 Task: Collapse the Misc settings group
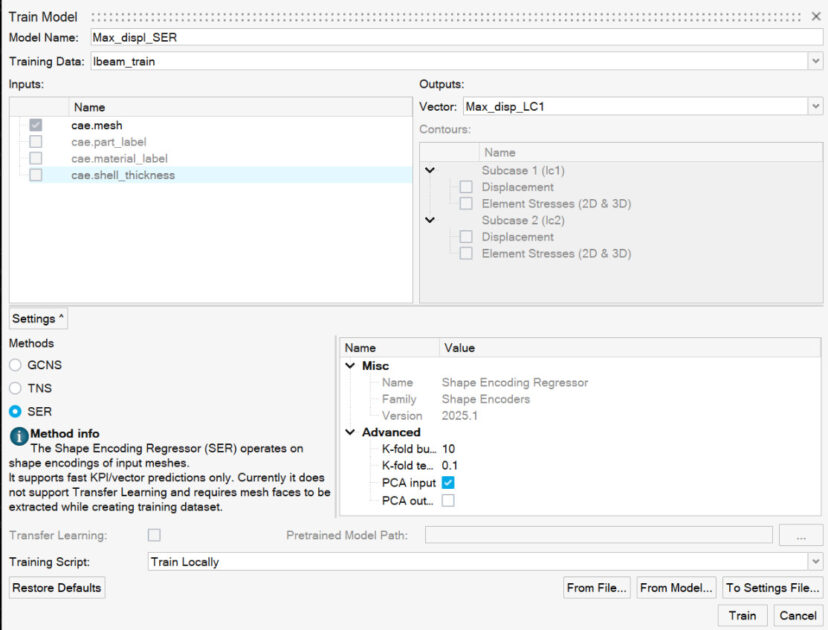pos(350,366)
